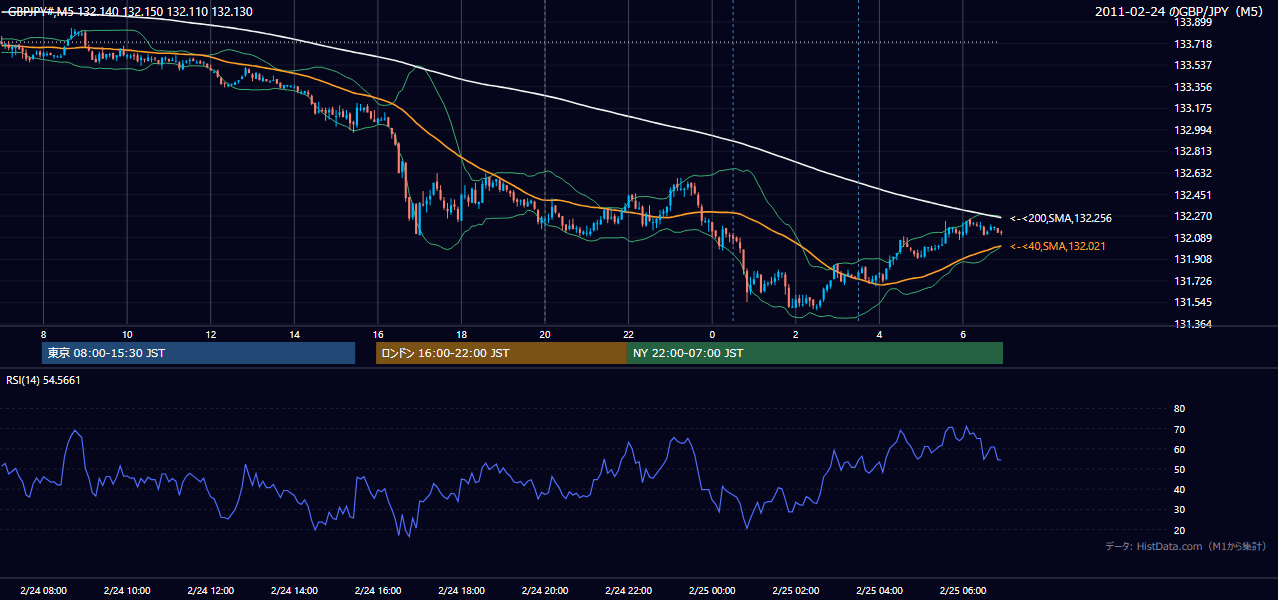Click the GBPJPY#,M5 symbol header text
1278x600 pixels.
[x=128, y=11]
